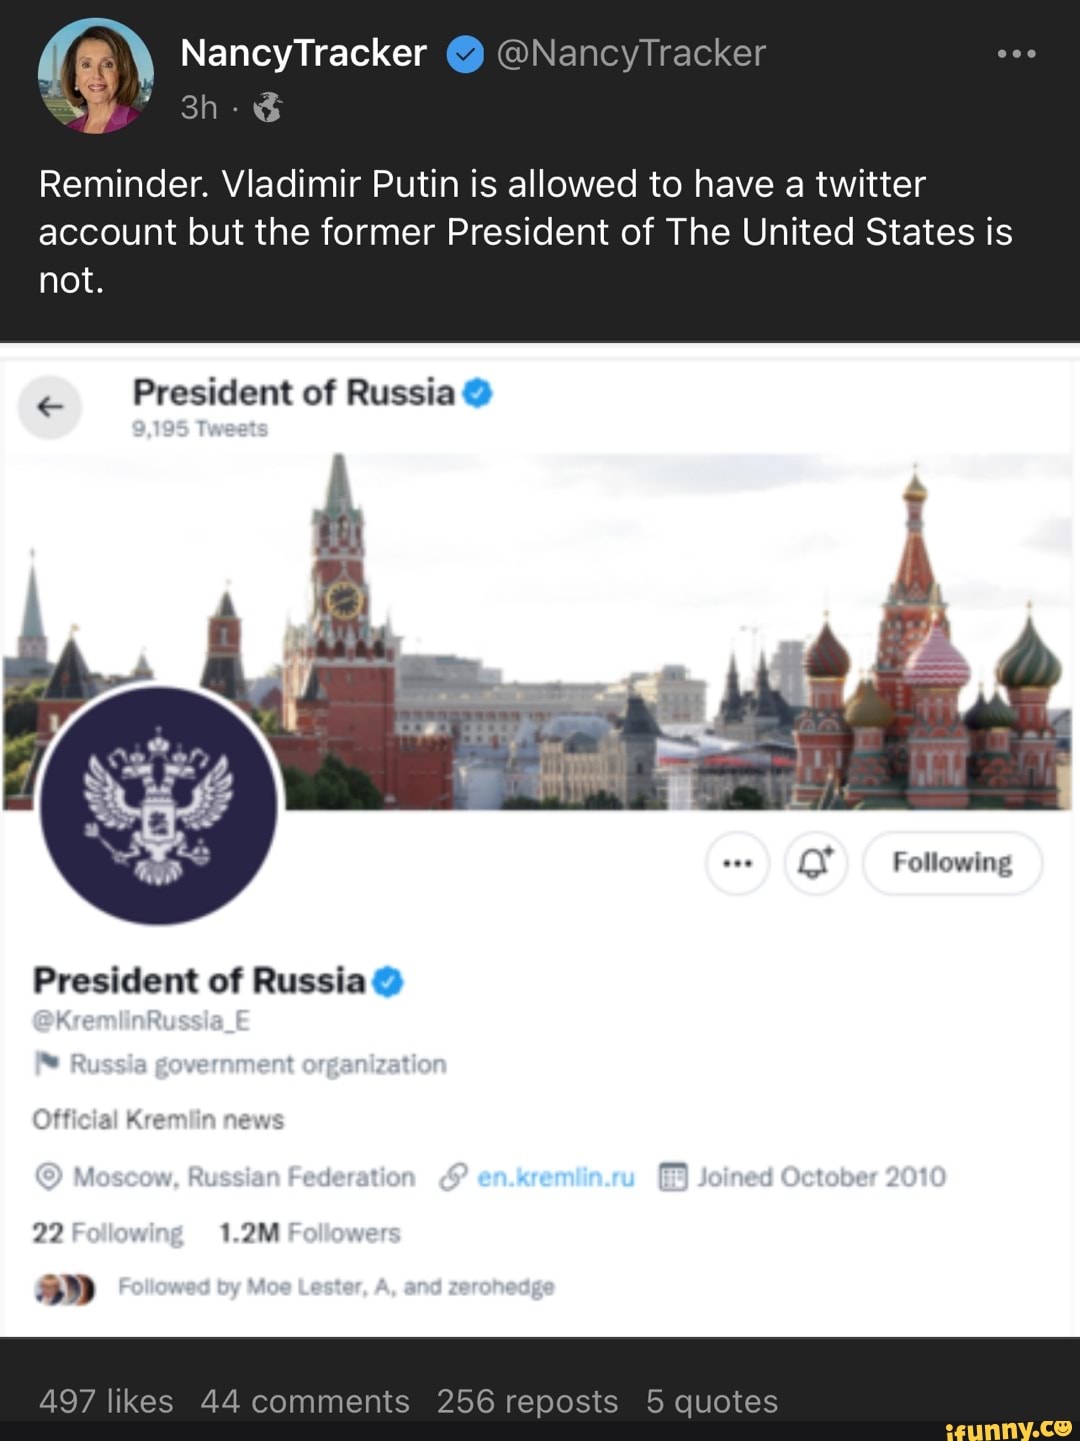The width and height of the screenshot is (1080, 1441).
Task: Toggle off Following for President of Russia
Action: 951,863
